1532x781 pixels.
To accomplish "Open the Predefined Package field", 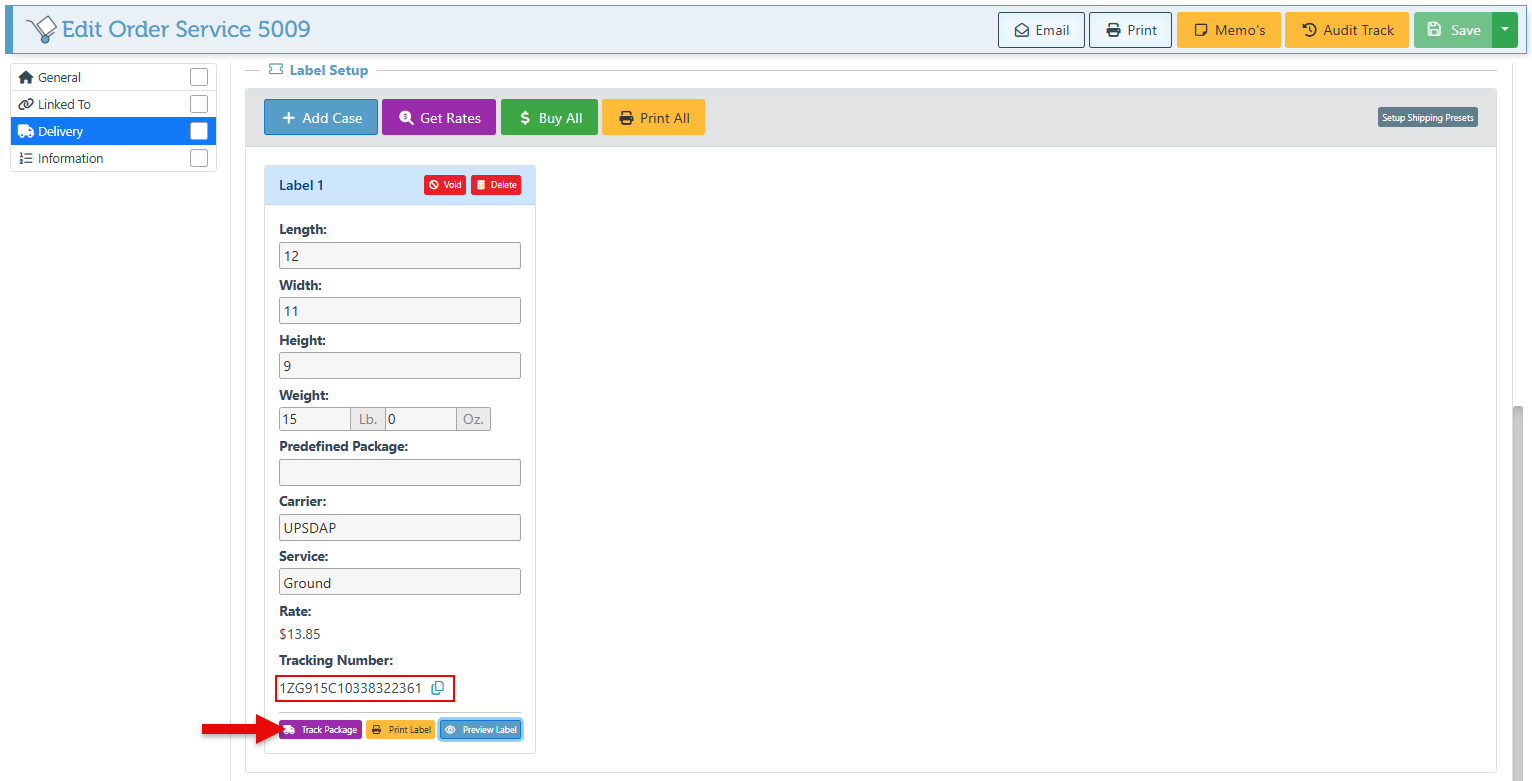I will click(400, 472).
